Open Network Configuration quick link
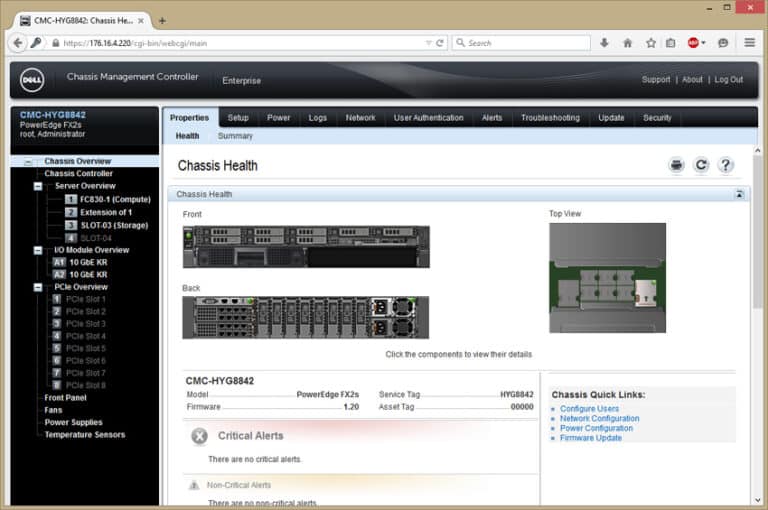The height and width of the screenshot is (510, 768). [x=600, y=418]
